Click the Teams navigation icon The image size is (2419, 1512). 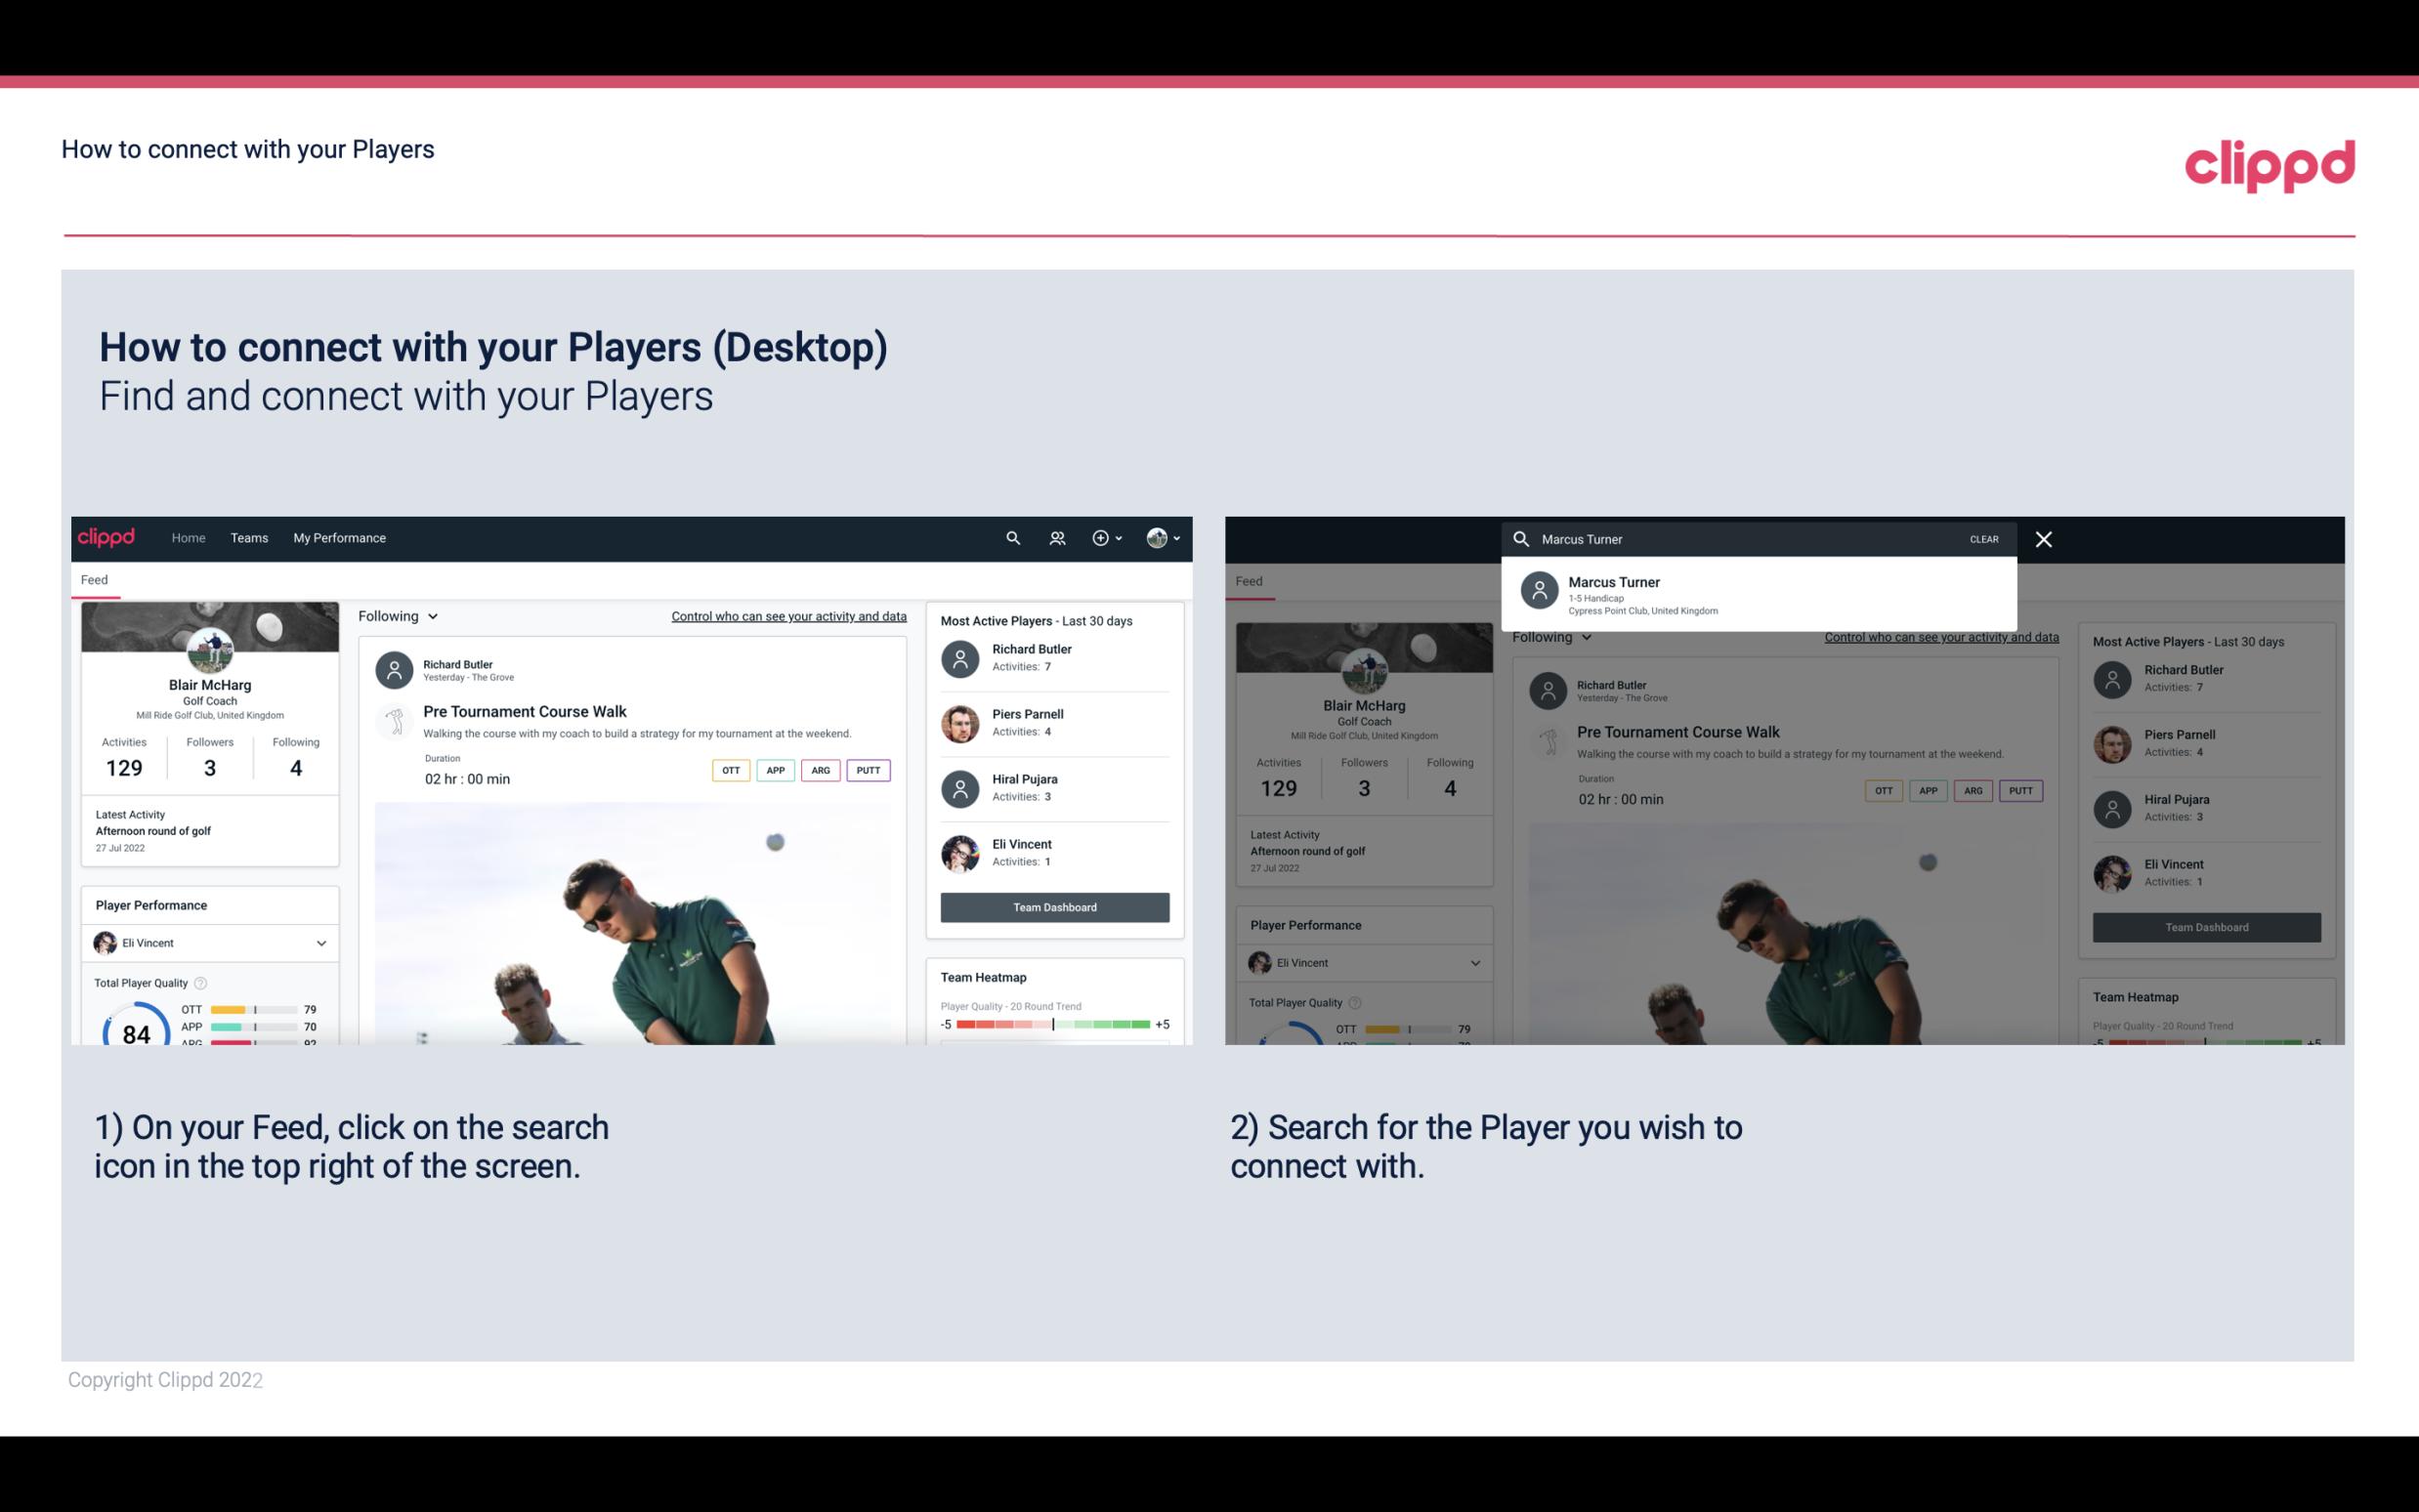click(x=247, y=536)
